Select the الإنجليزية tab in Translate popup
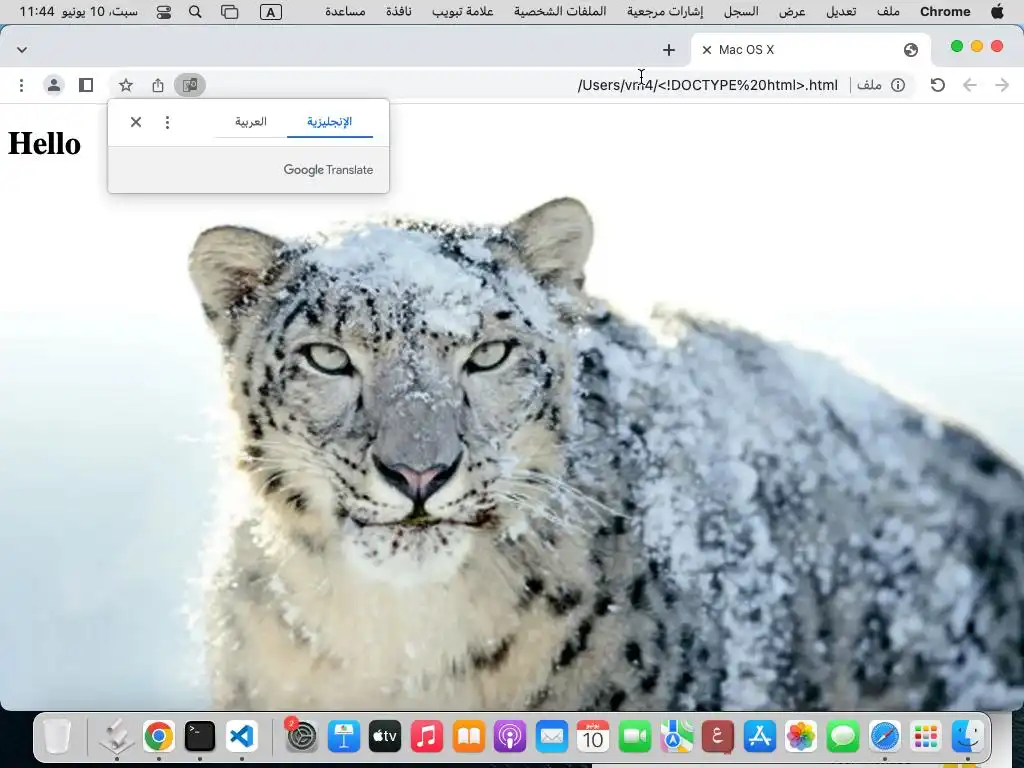This screenshot has width=1024, height=768. [330, 122]
